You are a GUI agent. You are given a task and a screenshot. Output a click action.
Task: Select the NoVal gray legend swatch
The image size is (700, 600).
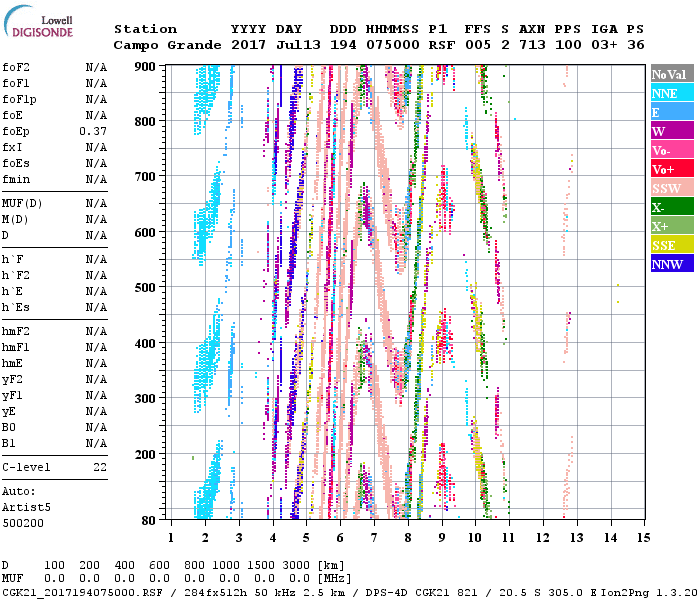[669, 75]
